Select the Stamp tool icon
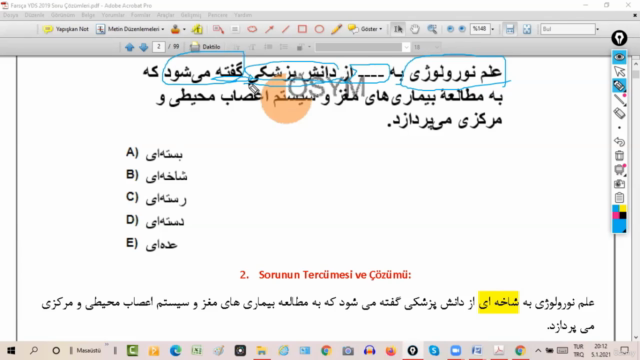640x360 pixels. [176, 29]
